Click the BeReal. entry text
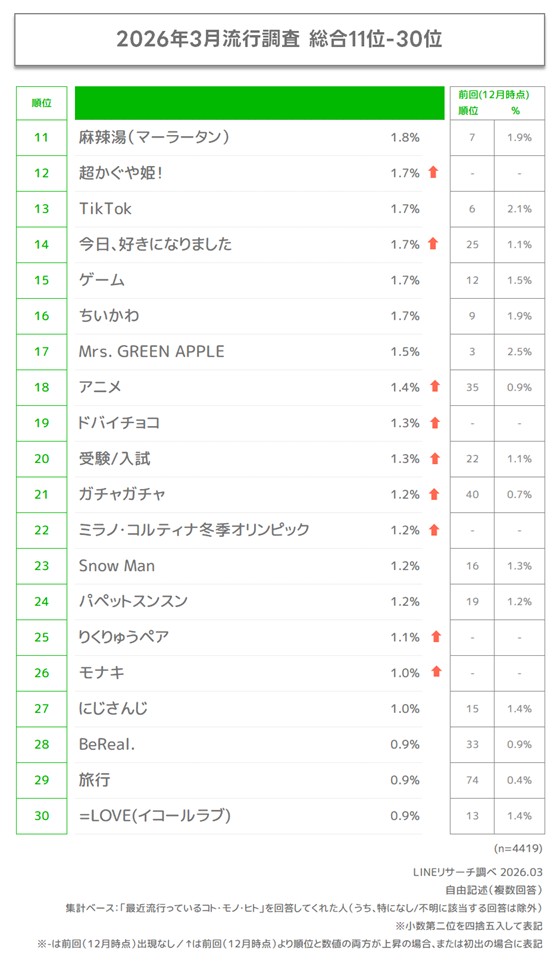560x973 pixels. click(x=107, y=744)
